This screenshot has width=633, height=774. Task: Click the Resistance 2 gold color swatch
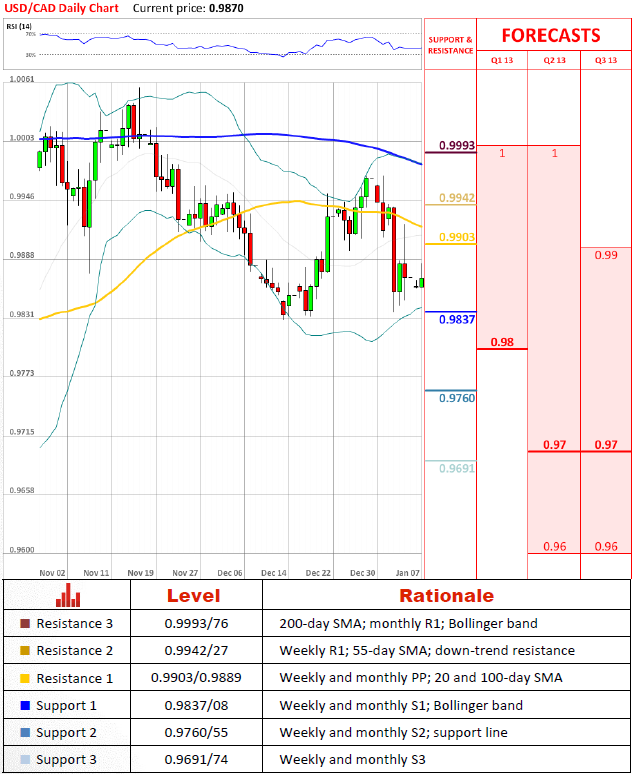(x=25, y=651)
